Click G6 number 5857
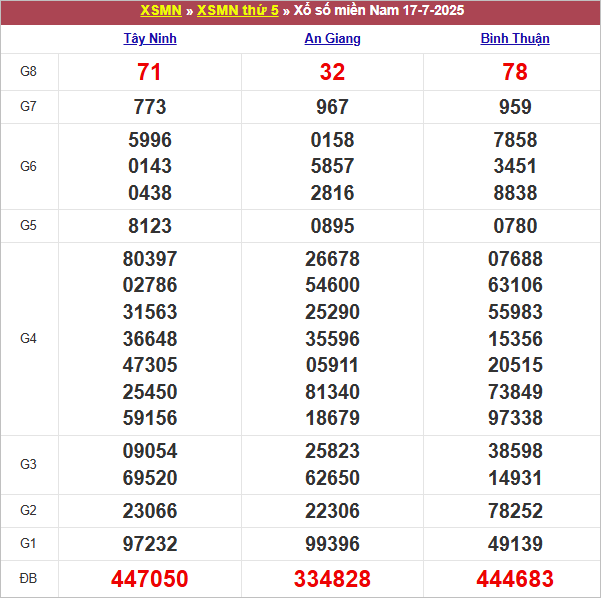The image size is (601, 598). 332,166
